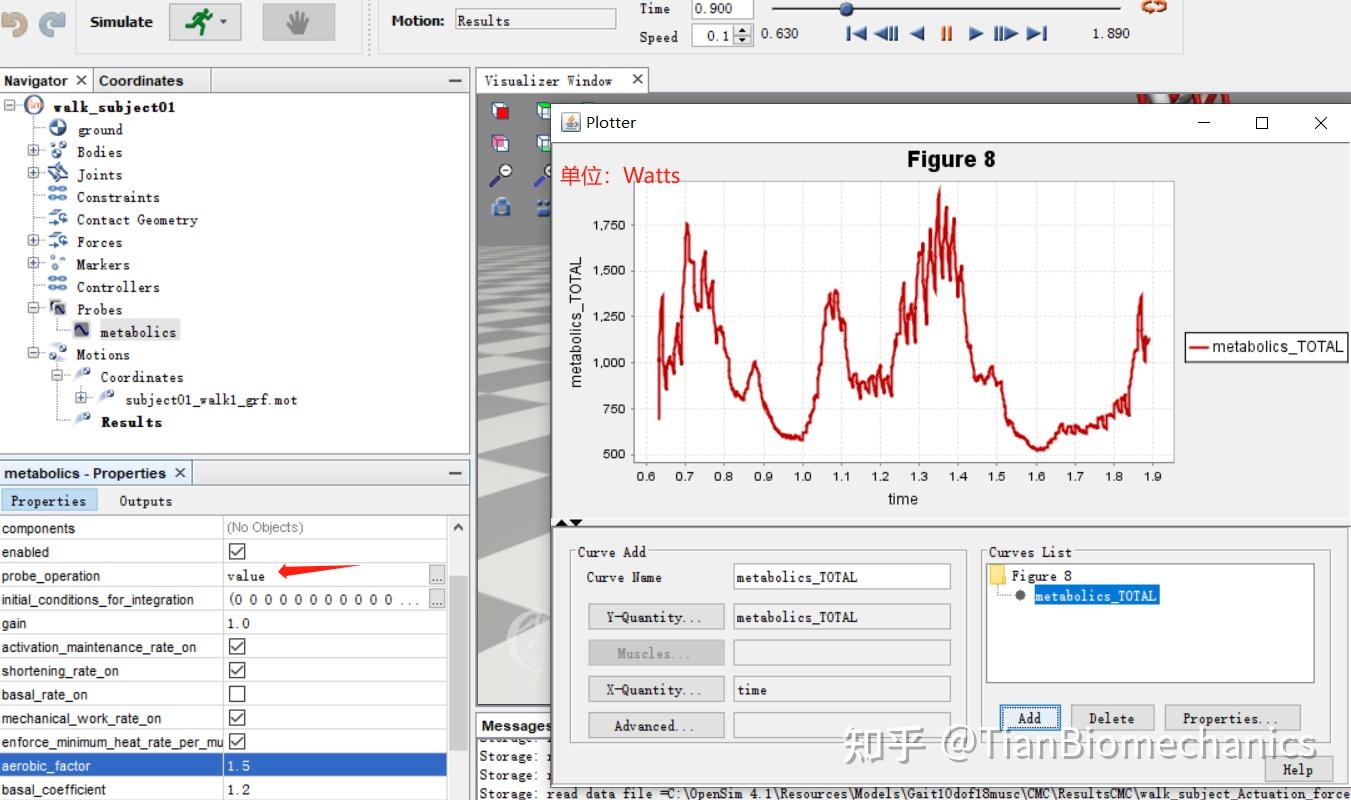This screenshot has height=800, width=1351.
Task: Click the play forward motion button
Action: pos(976,33)
